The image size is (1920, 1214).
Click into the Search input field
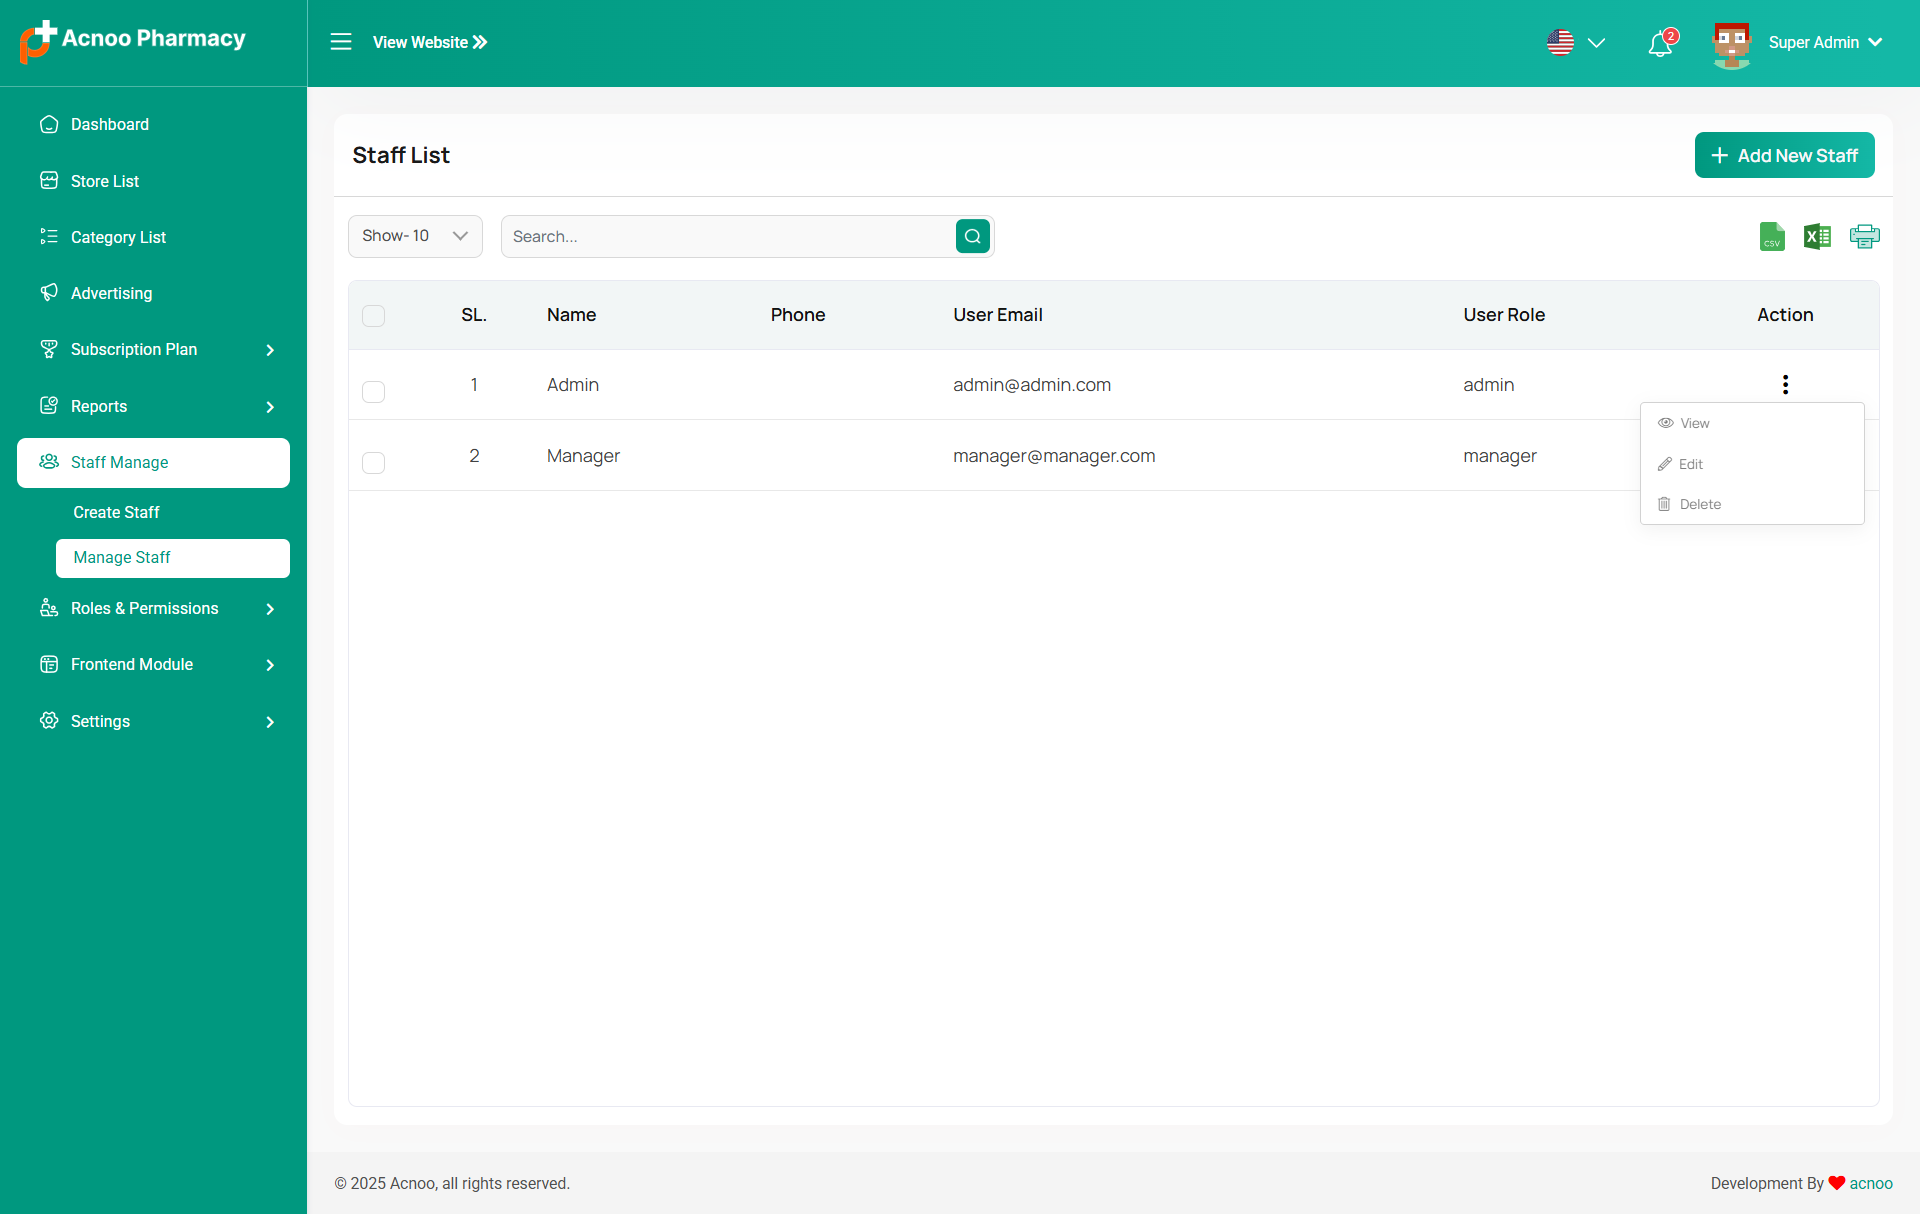point(728,237)
